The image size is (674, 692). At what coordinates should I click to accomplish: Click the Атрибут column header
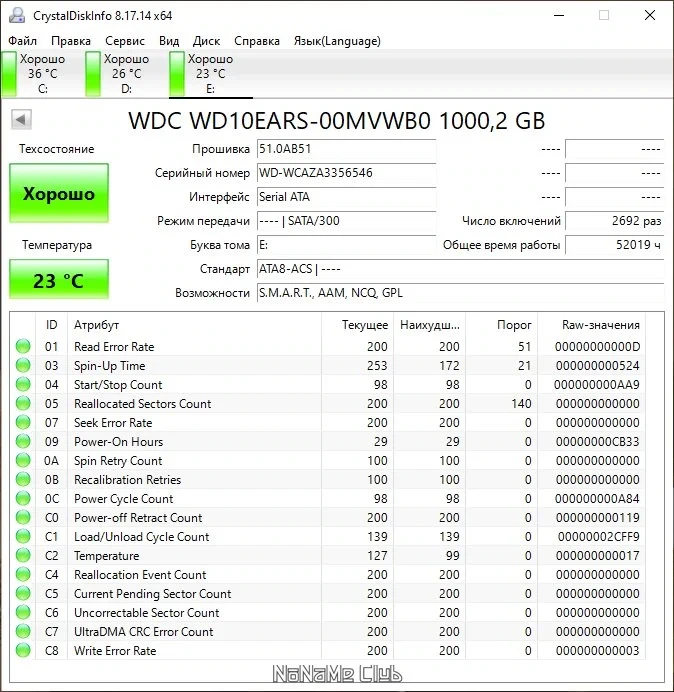tap(194, 325)
